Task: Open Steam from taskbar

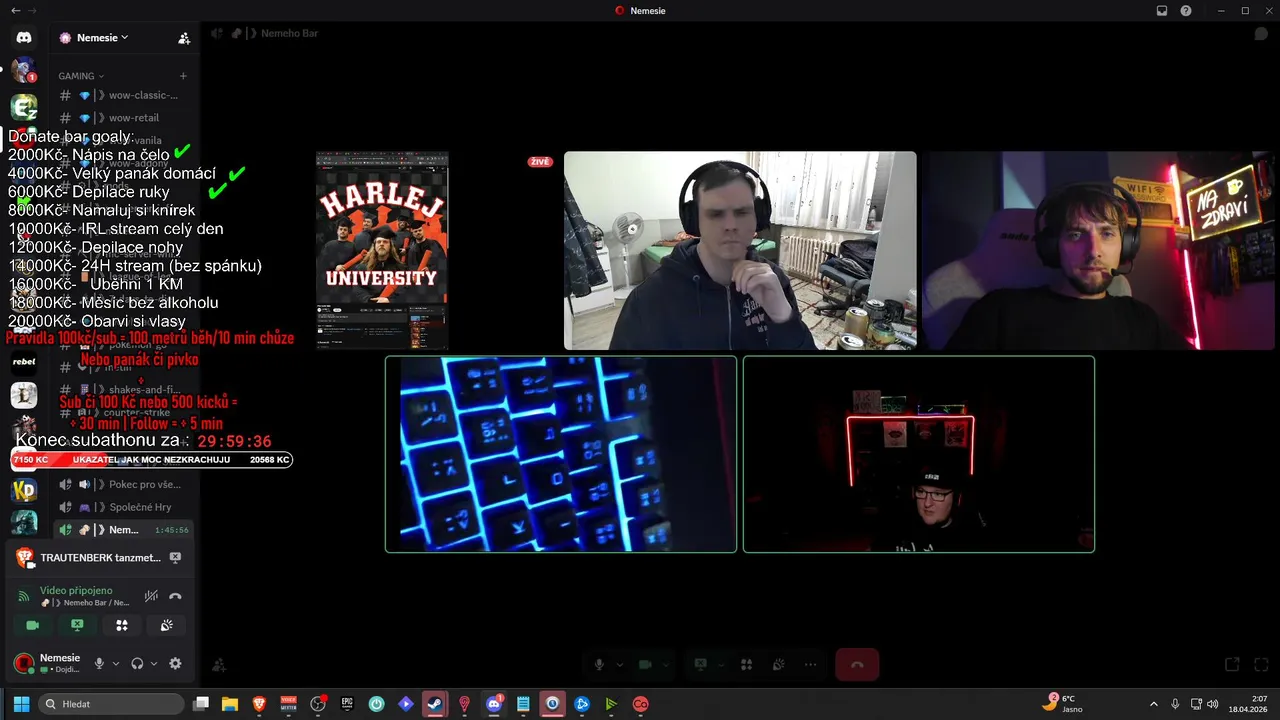Action: [434, 704]
